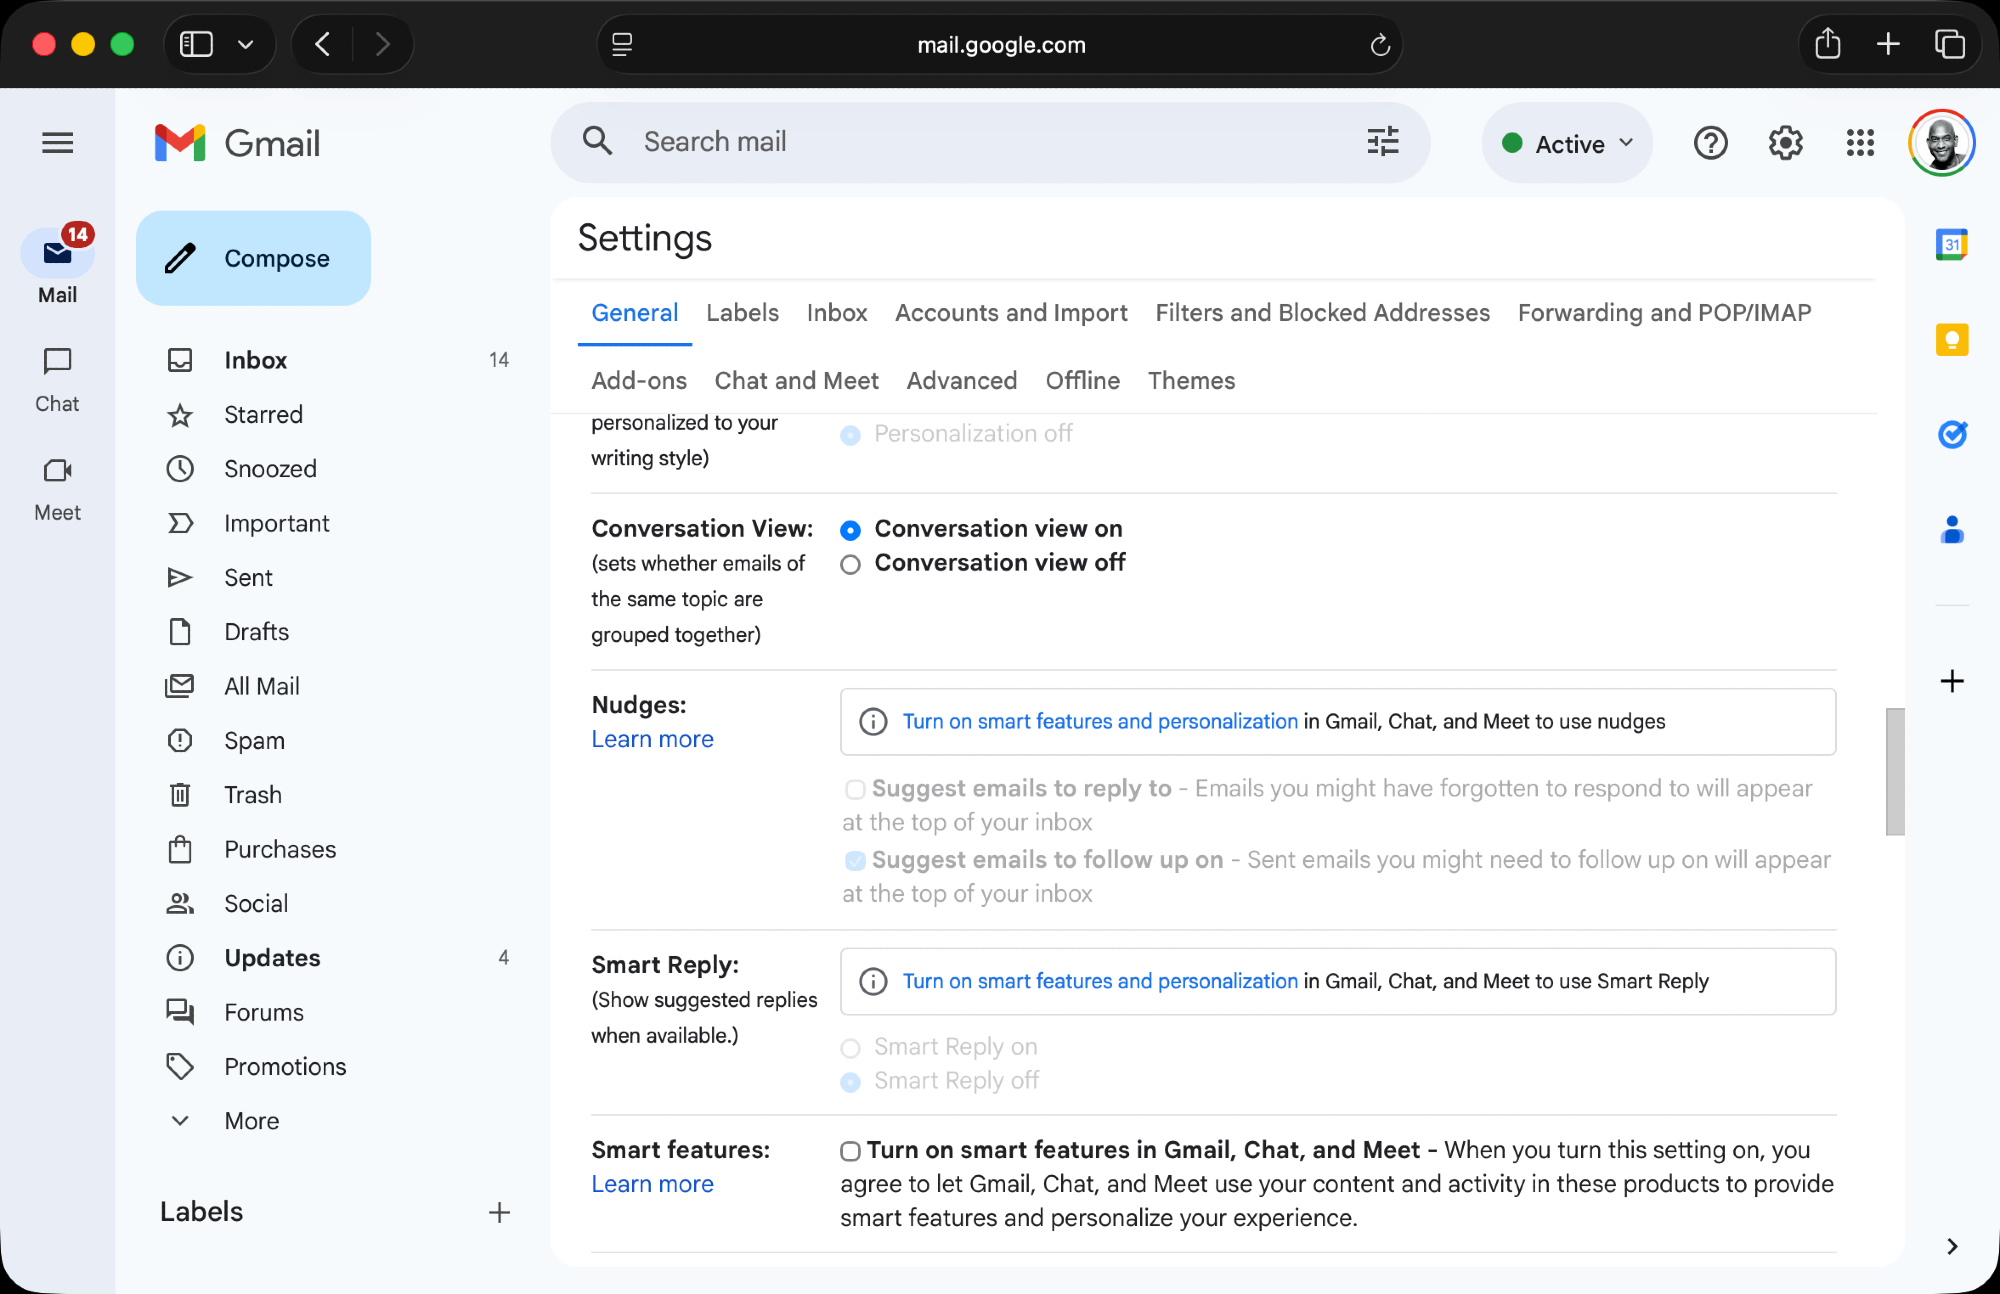Viewport: 2000px width, 1294px height.
Task: Open the Google Tasks side panel icon
Action: (x=1951, y=434)
